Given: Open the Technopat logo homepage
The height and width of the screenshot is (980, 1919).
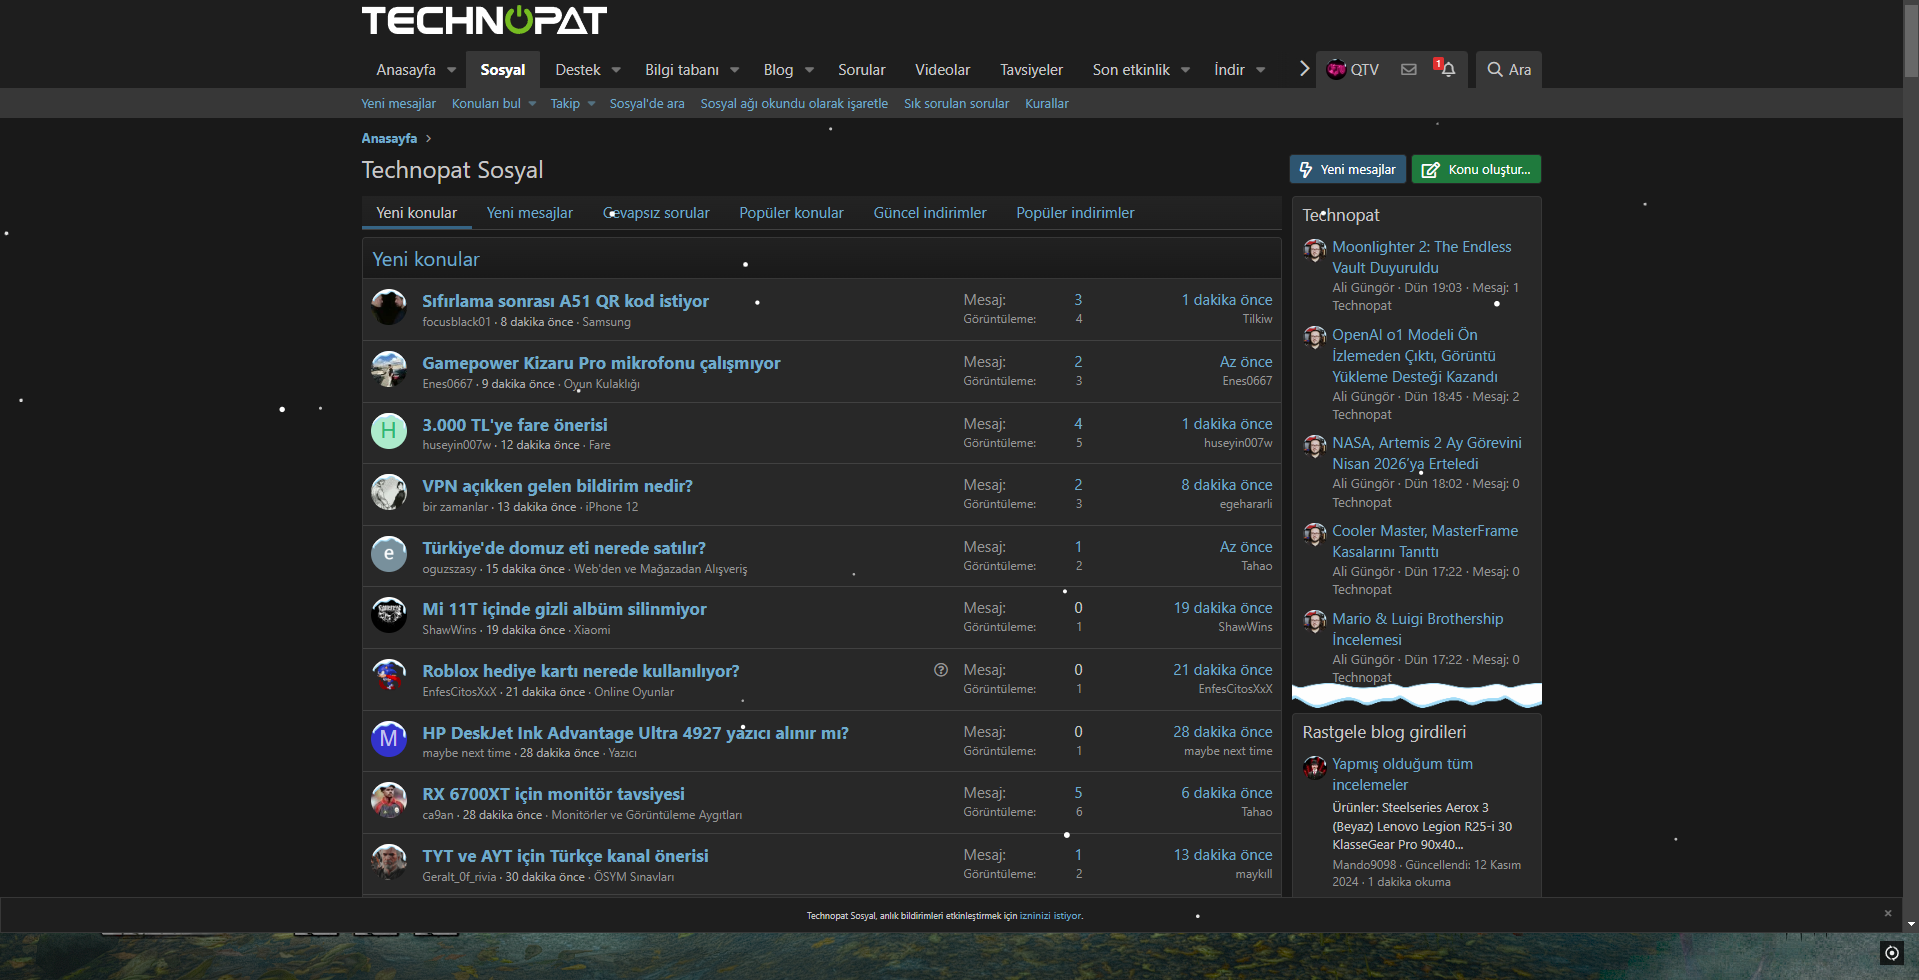Looking at the screenshot, I should point(484,20).
